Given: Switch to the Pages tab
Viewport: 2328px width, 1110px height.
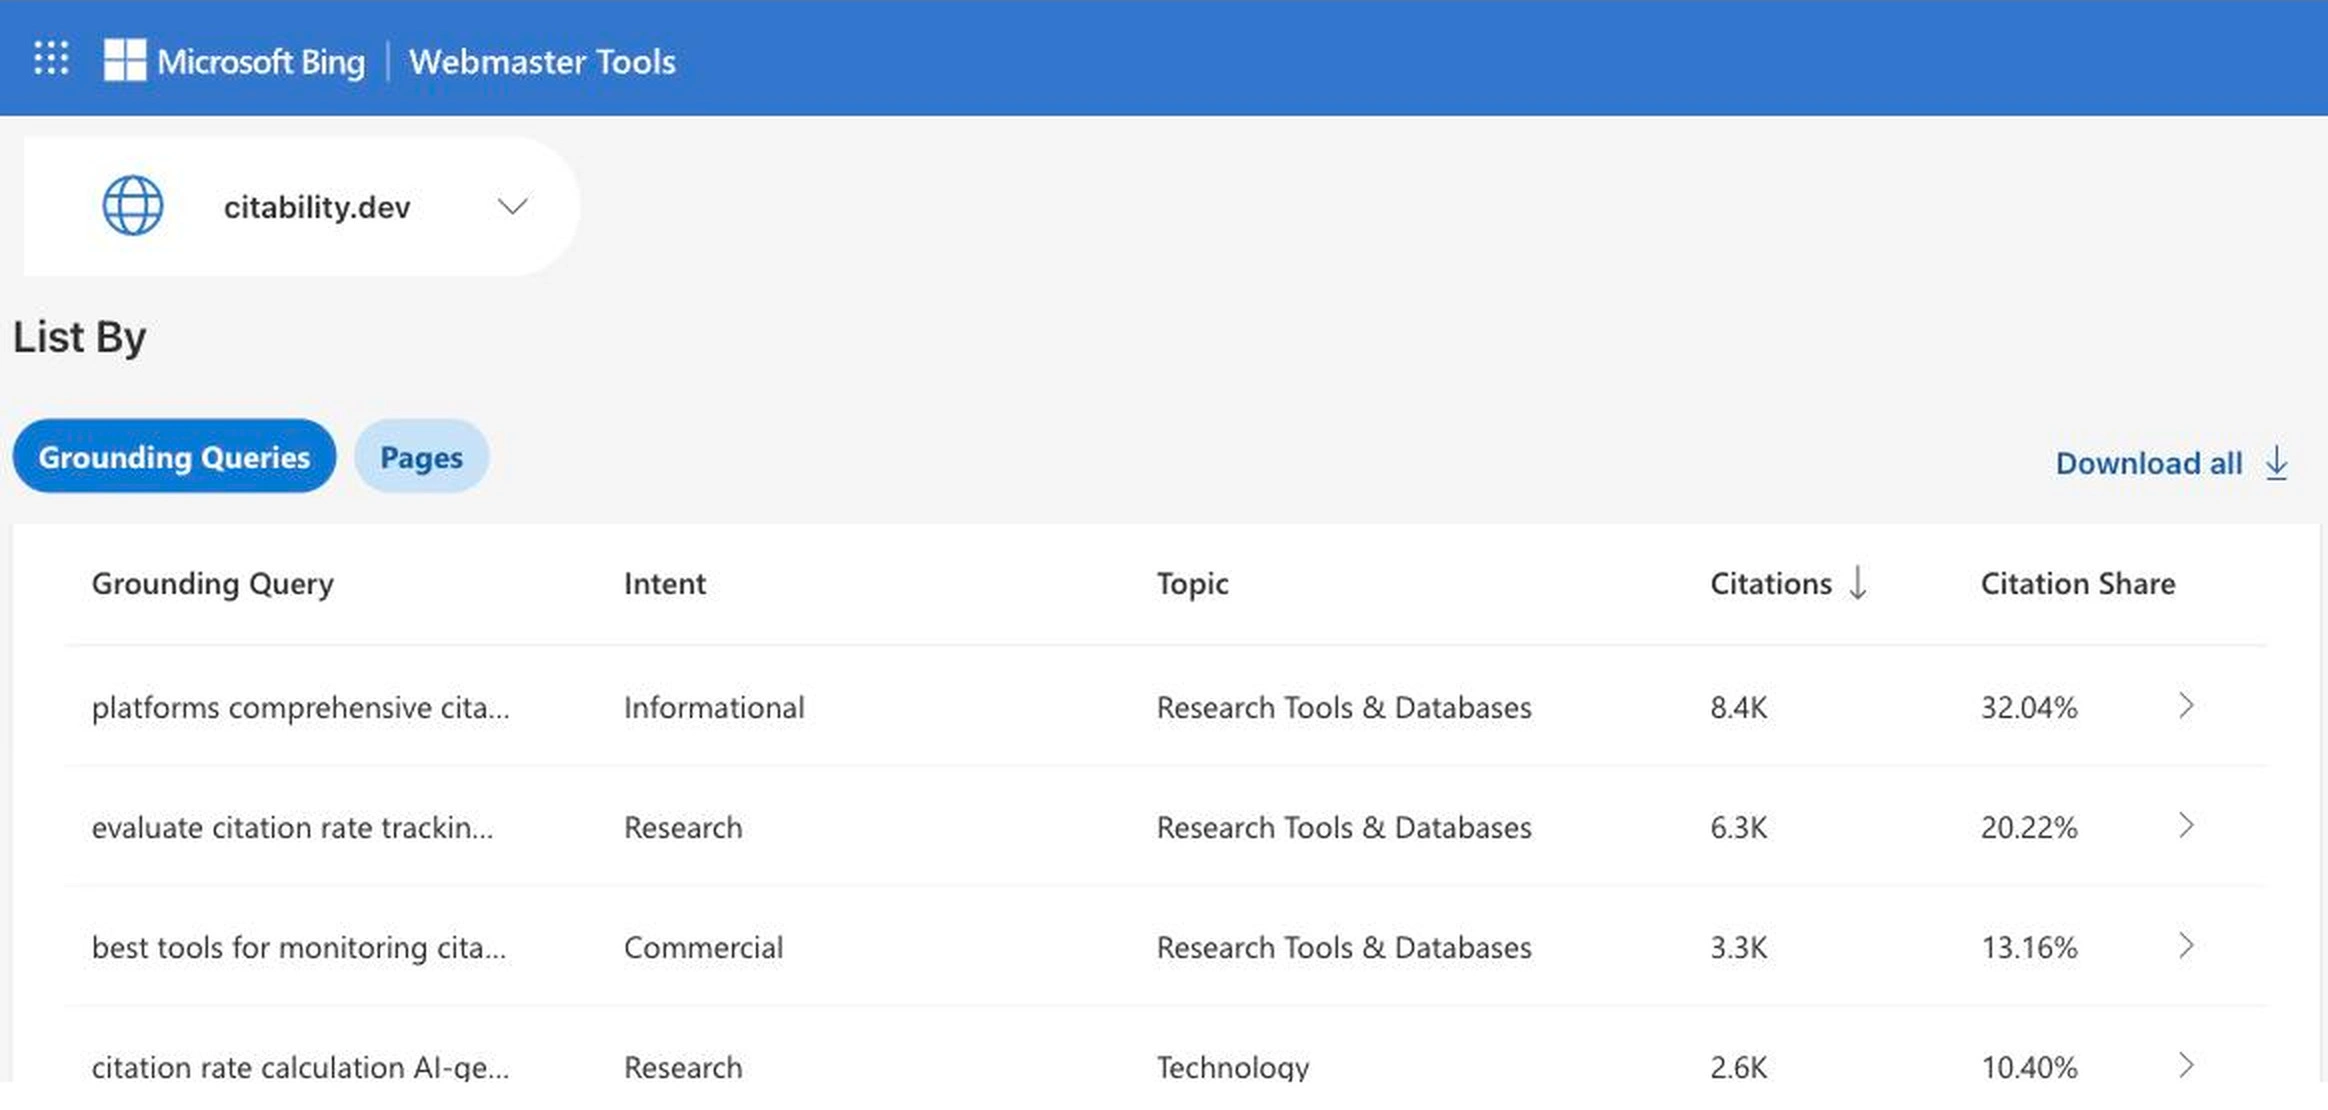Looking at the screenshot, I should [421, 456].
